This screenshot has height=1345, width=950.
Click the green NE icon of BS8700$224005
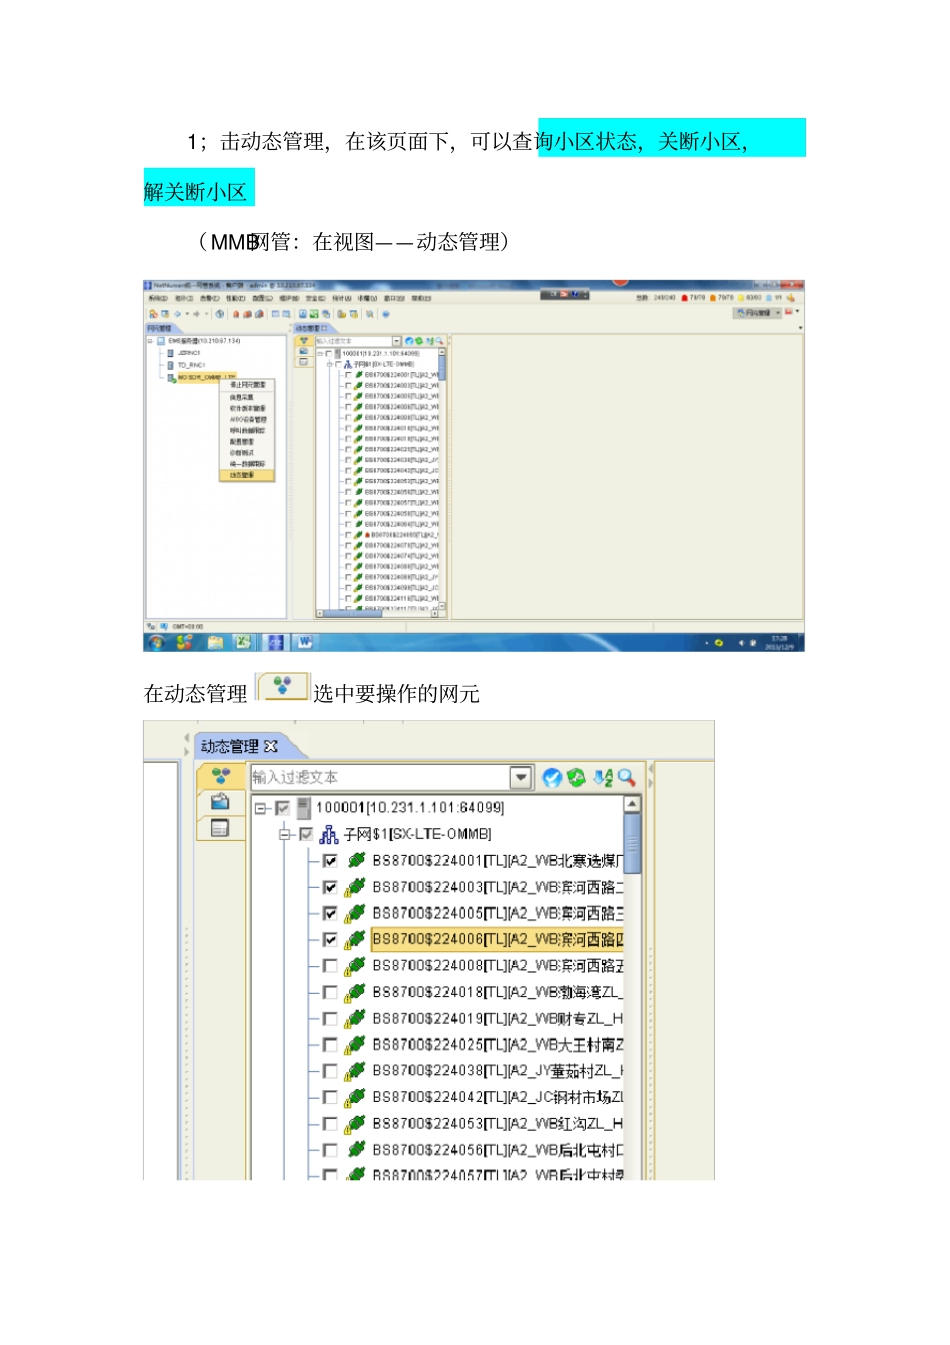[x=355, y=912]
